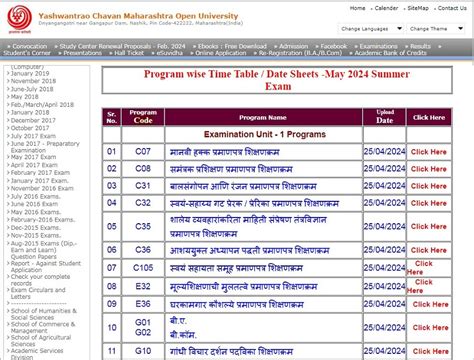Click Here for program E36 timetable
This screenshot has height=360, width=474.
coord(431,304)
